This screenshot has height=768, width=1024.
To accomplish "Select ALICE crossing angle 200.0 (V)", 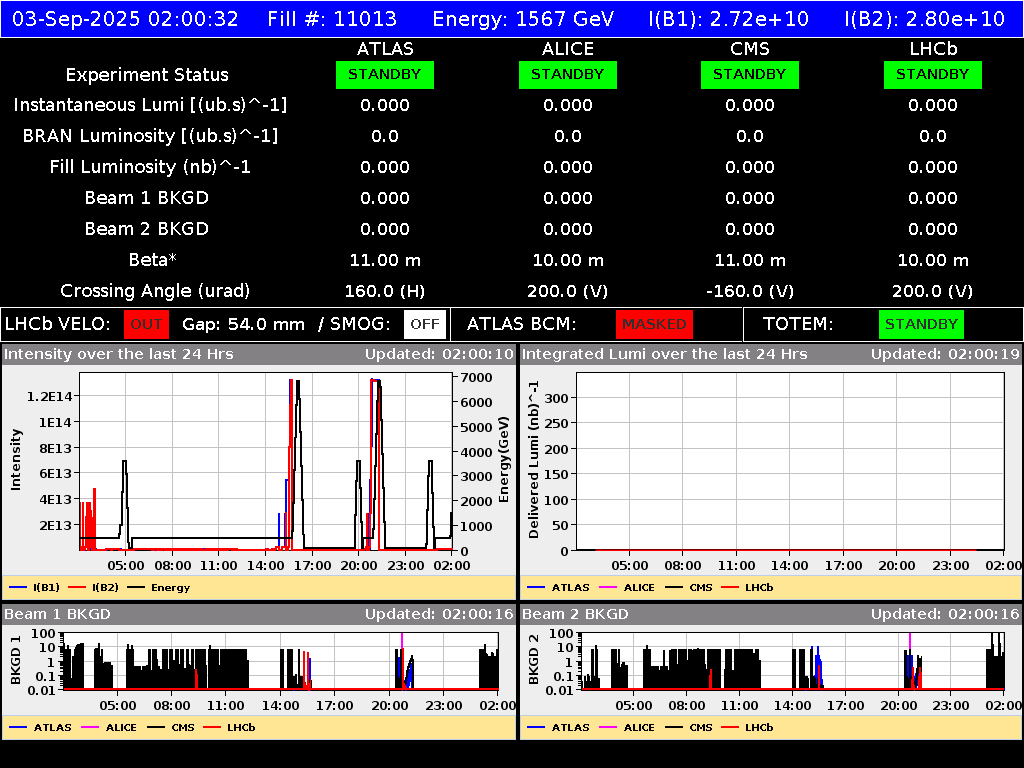I will point(568,291).
